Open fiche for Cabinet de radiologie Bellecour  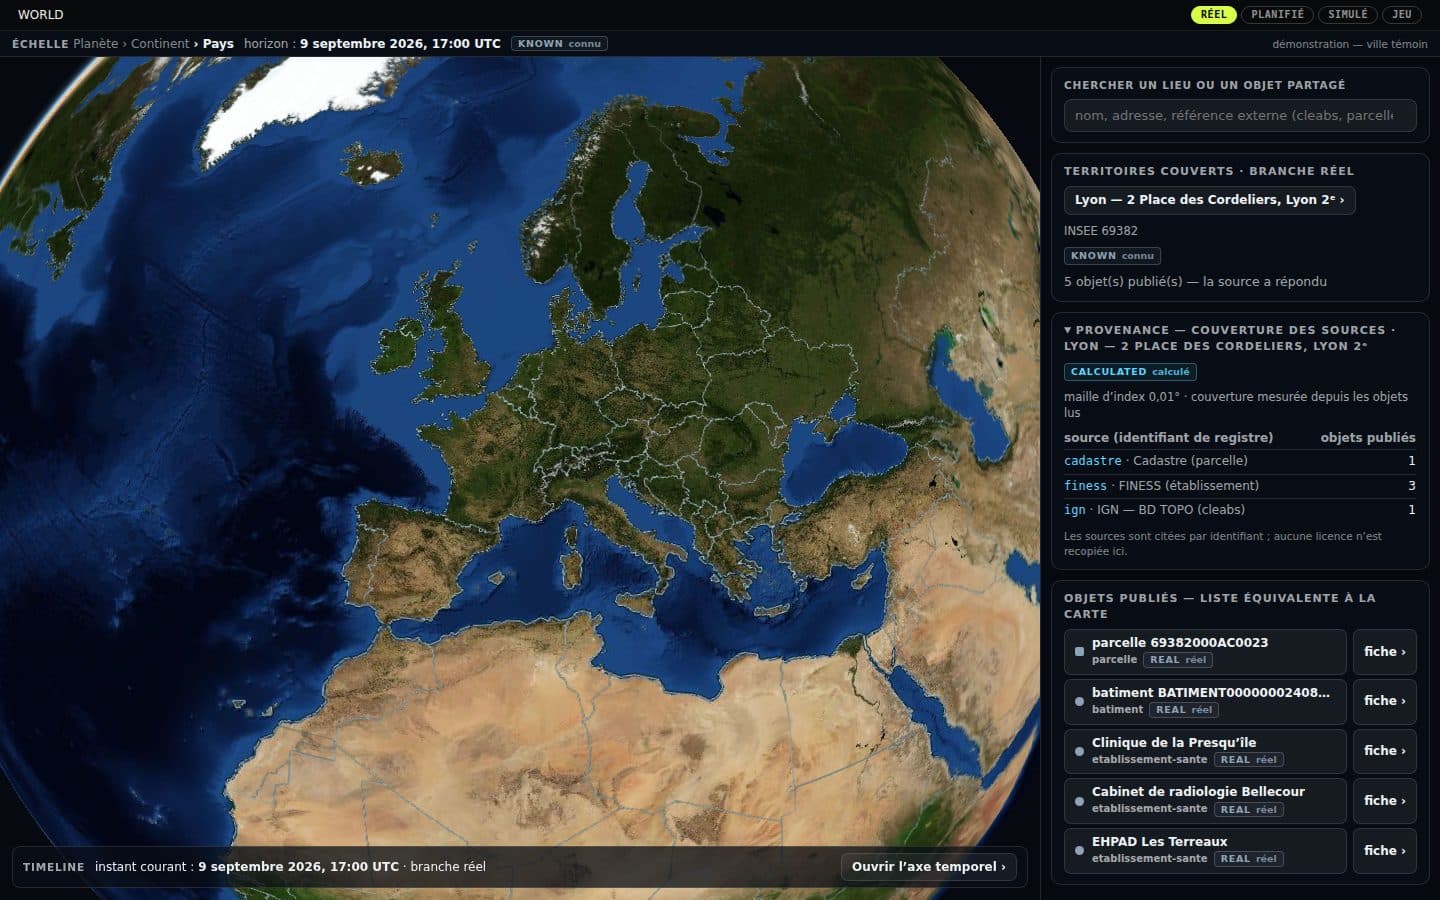1384,800
